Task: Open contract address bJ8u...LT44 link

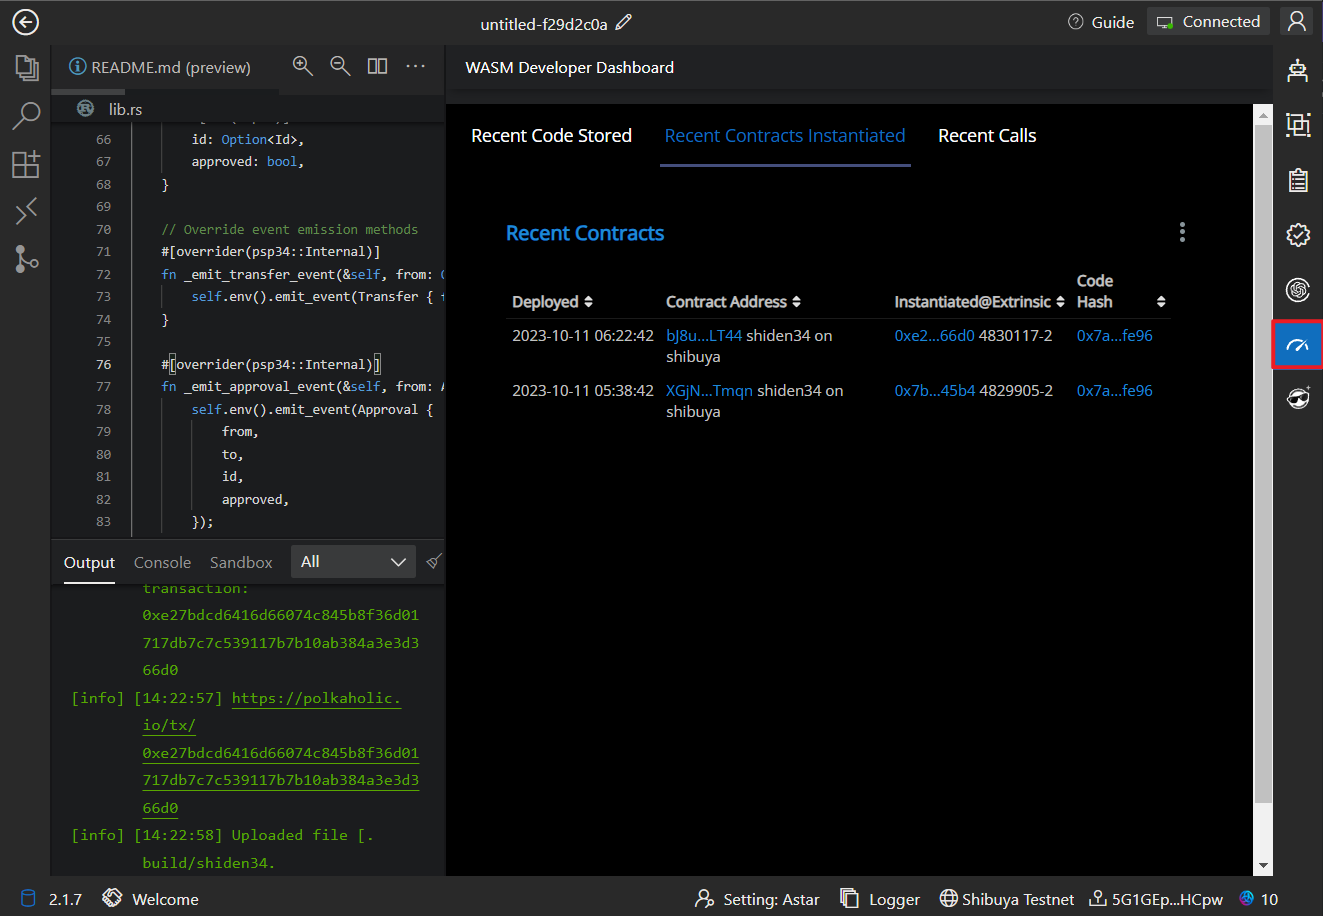Action: (704, 336)
